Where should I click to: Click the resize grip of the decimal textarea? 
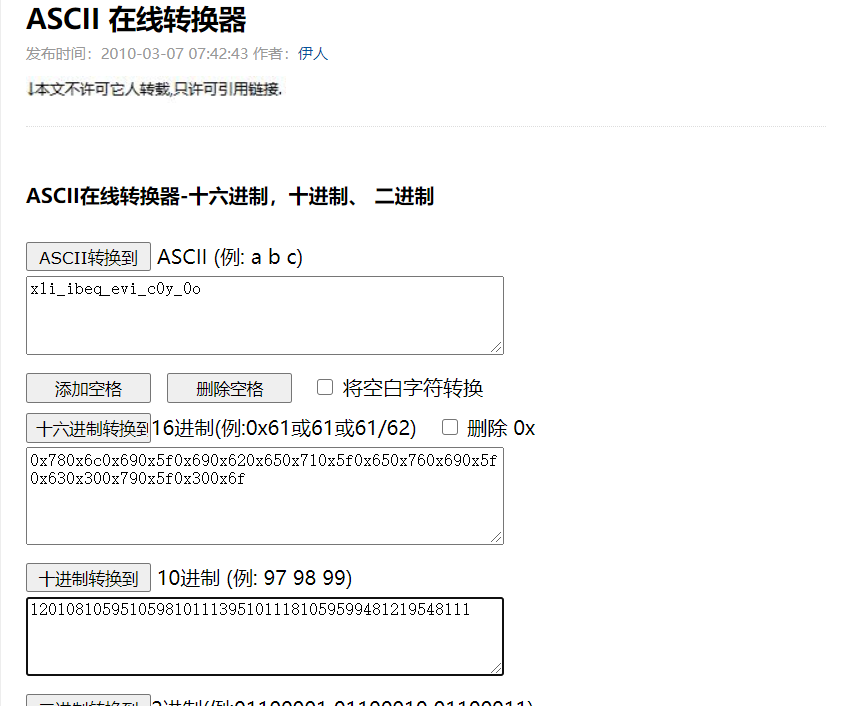click(497, 668)
